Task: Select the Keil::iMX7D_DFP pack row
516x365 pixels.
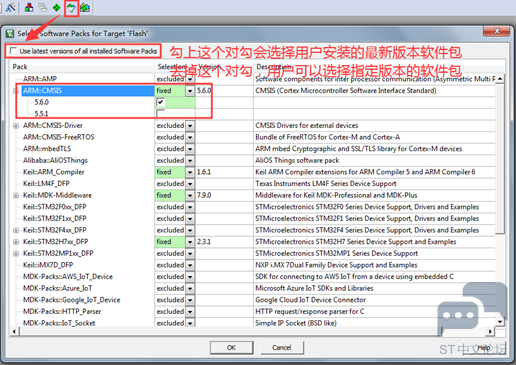Action: [x=48, y=265]
